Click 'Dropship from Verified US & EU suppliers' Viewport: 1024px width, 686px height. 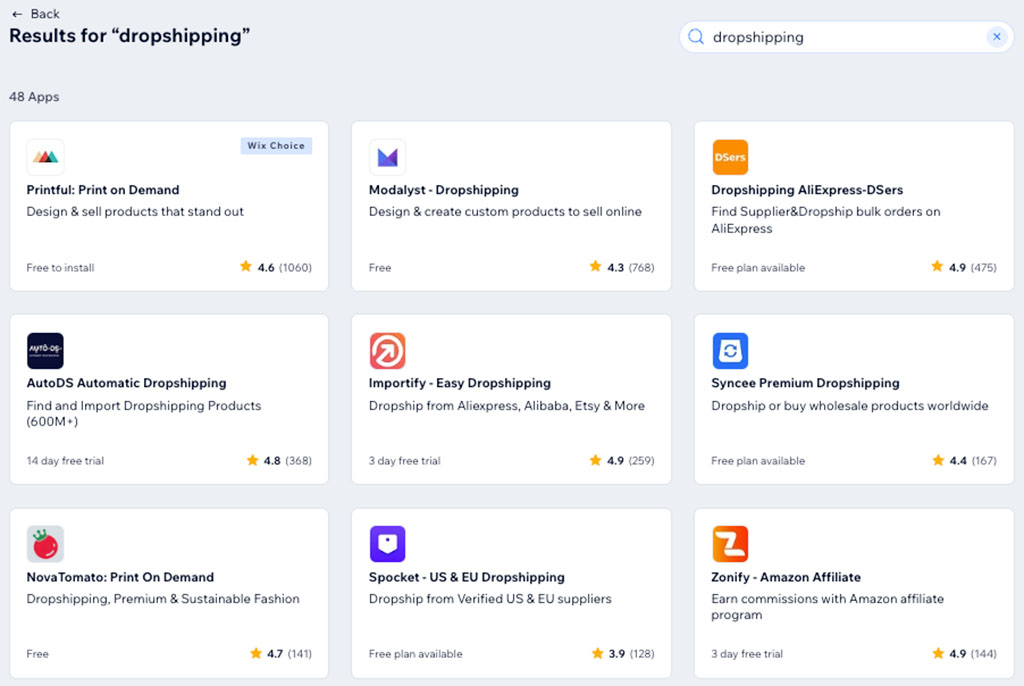(490, 599)
